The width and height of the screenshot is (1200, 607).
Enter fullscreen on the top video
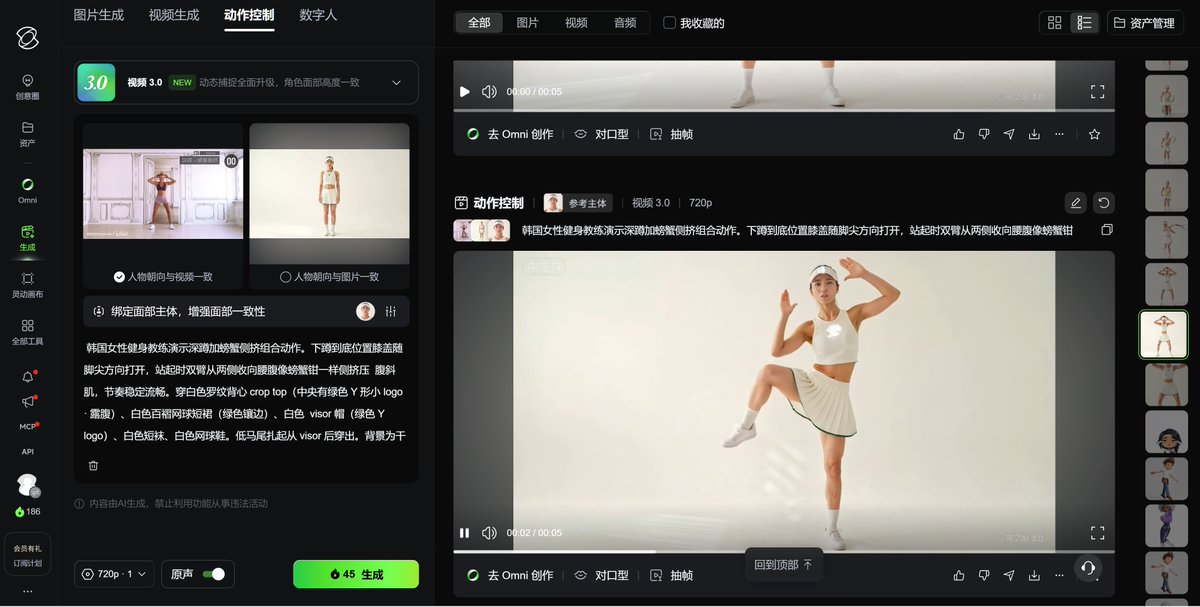click(x=1097, y=91)
